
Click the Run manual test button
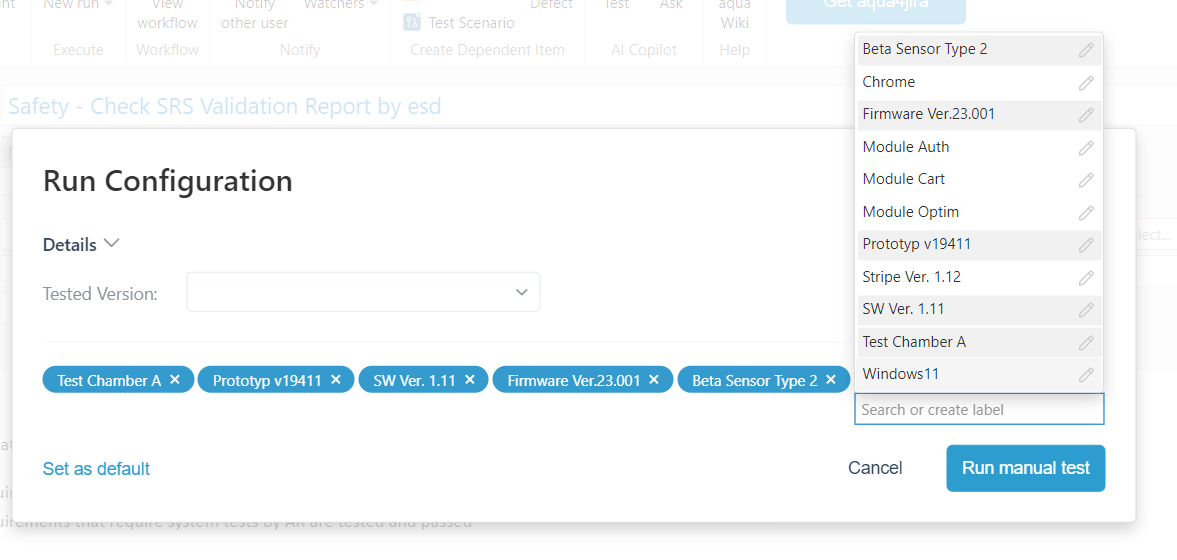pos(1025,468)
